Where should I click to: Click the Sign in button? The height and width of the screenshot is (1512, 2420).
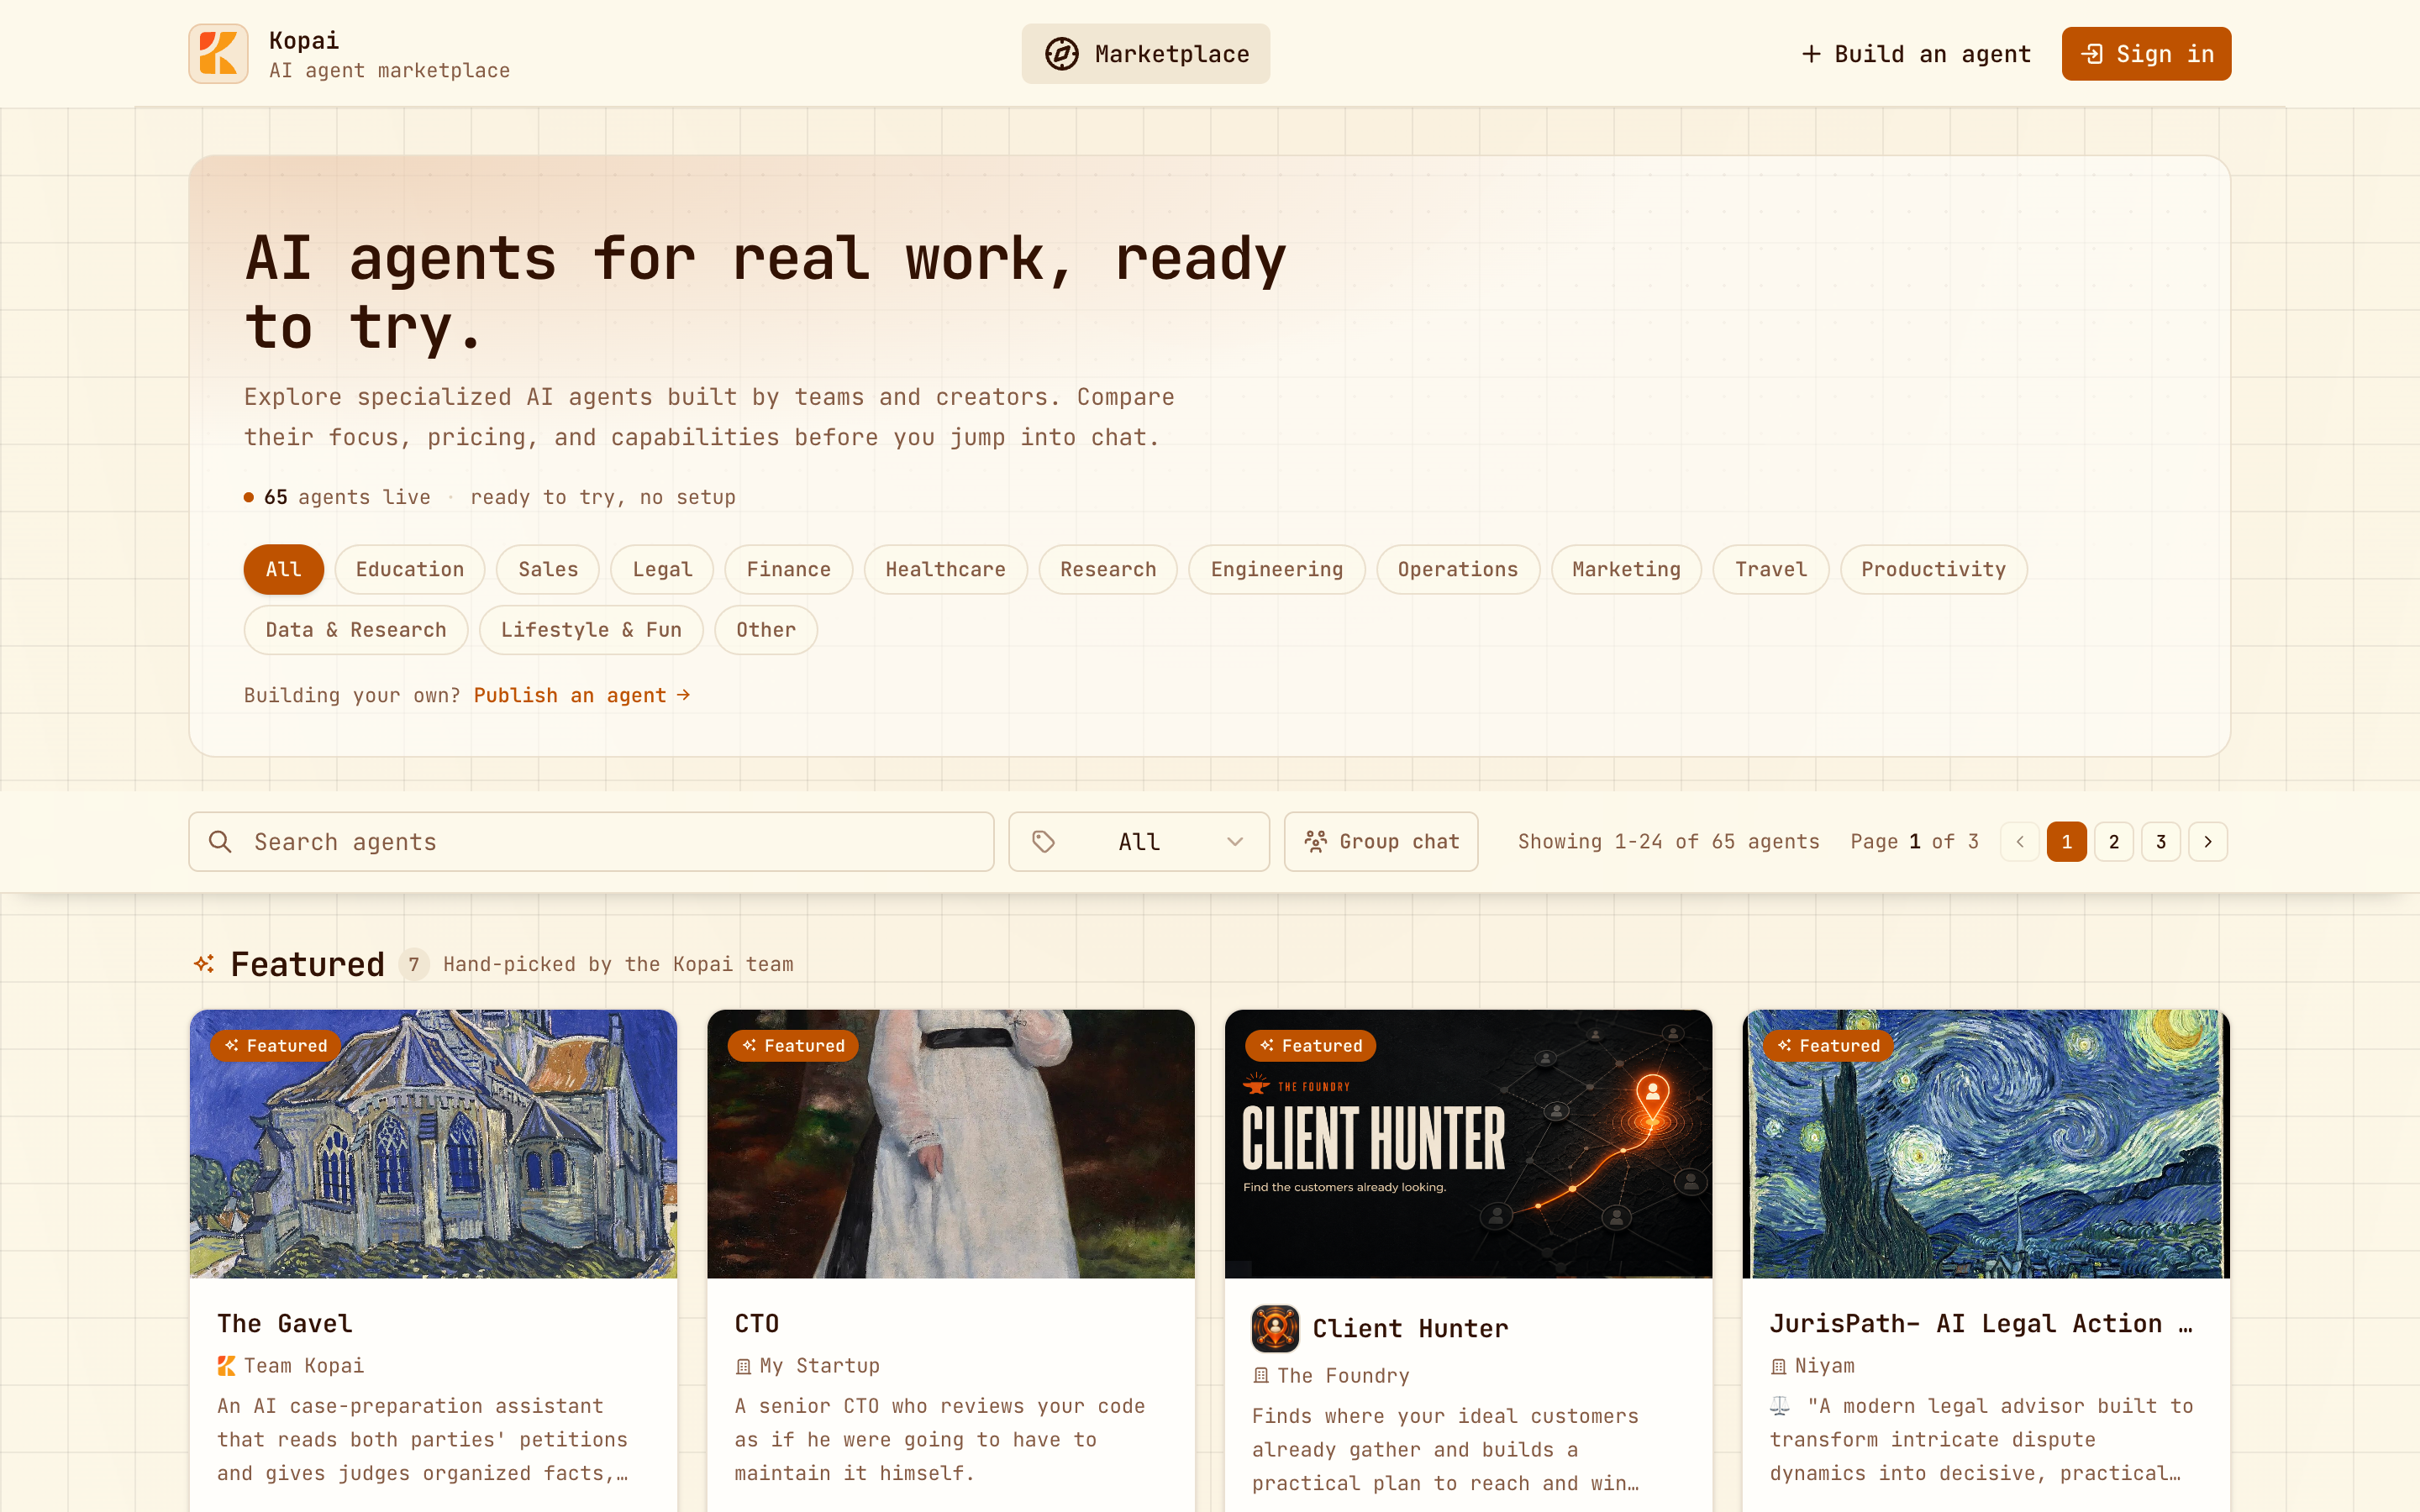2146,54
